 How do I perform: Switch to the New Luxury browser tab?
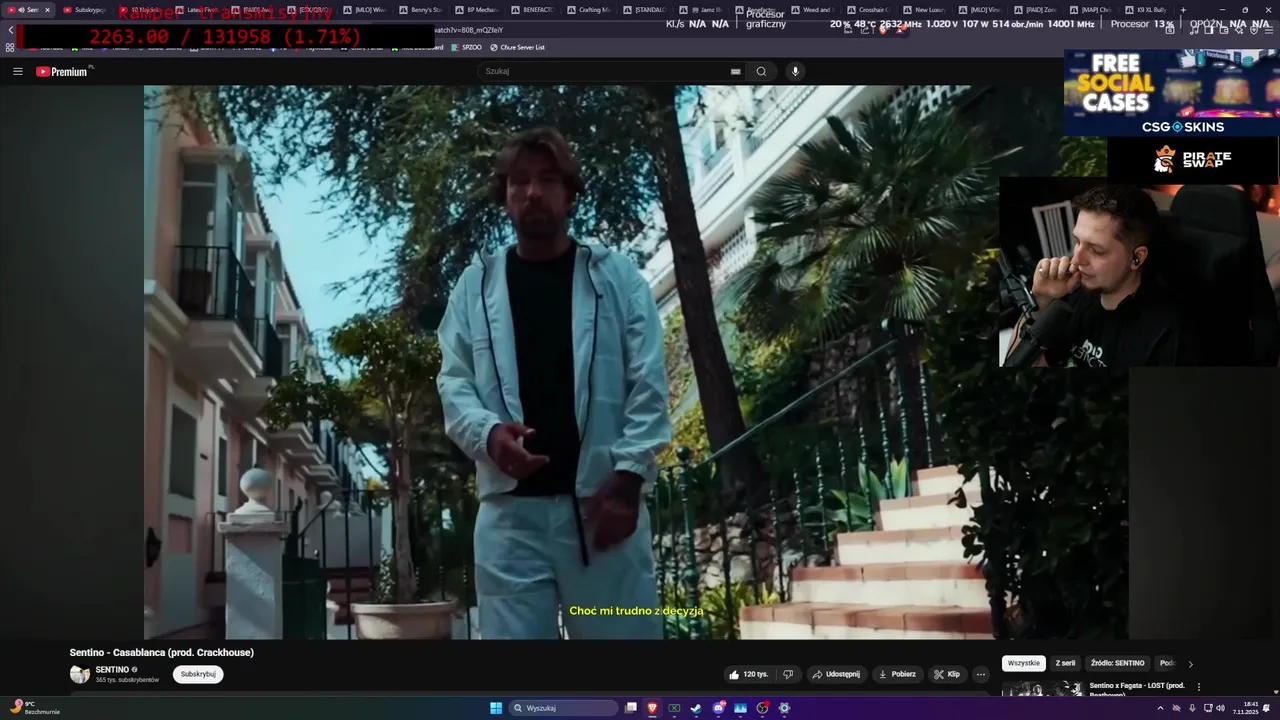[926, 9]
